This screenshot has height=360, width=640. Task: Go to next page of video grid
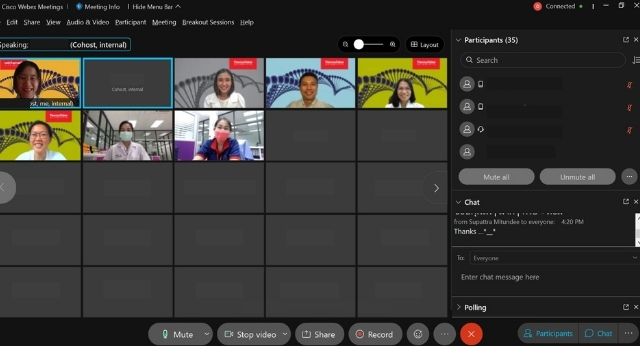click(436, 188)
